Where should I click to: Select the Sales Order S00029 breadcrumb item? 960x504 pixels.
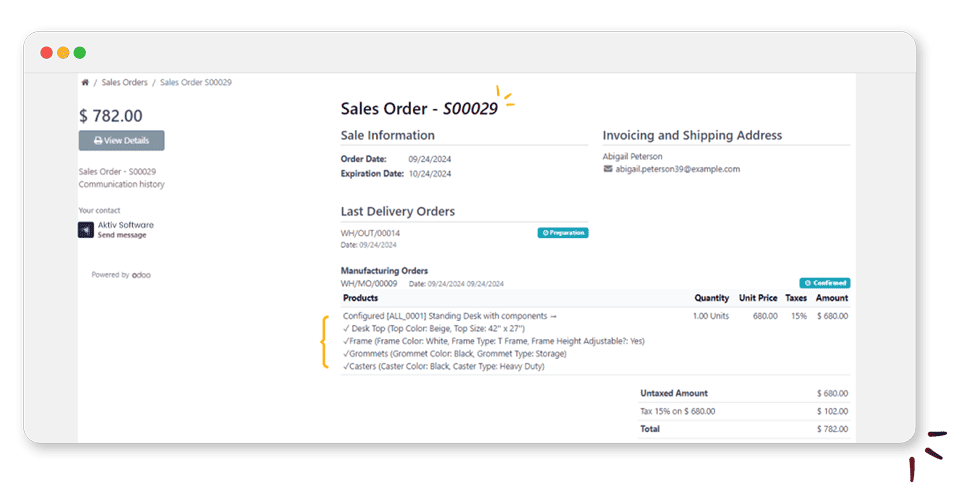[196, 82]
